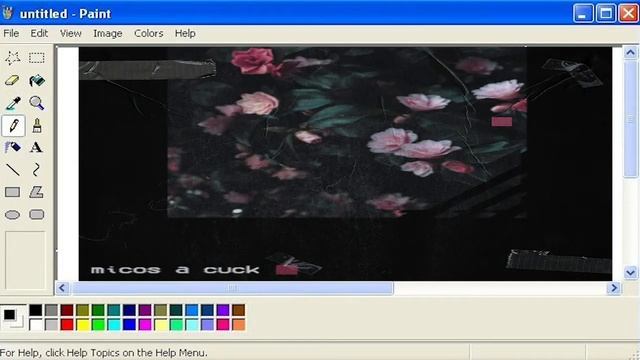The height and width of the screenshot is (360, 640).
Task: Click the horizontal scrollbar right arrow
Action: click(x=614, y=288)
